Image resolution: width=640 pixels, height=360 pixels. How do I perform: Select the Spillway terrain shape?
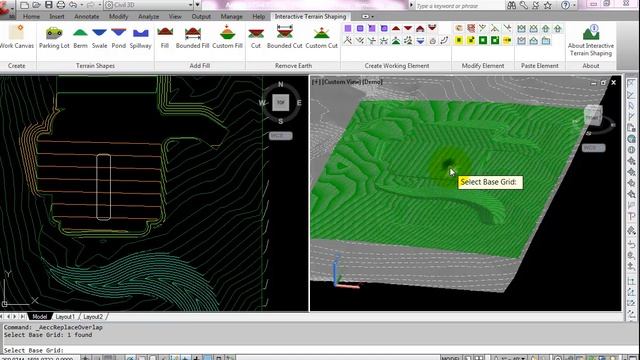click(x=140, y=37)
